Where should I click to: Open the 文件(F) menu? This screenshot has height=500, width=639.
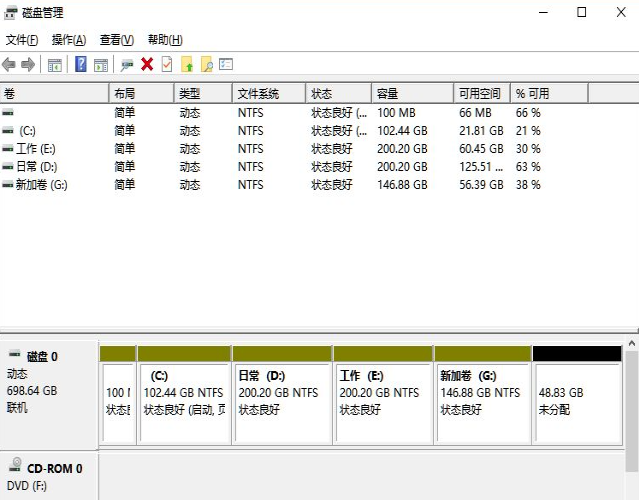(22, 40)
